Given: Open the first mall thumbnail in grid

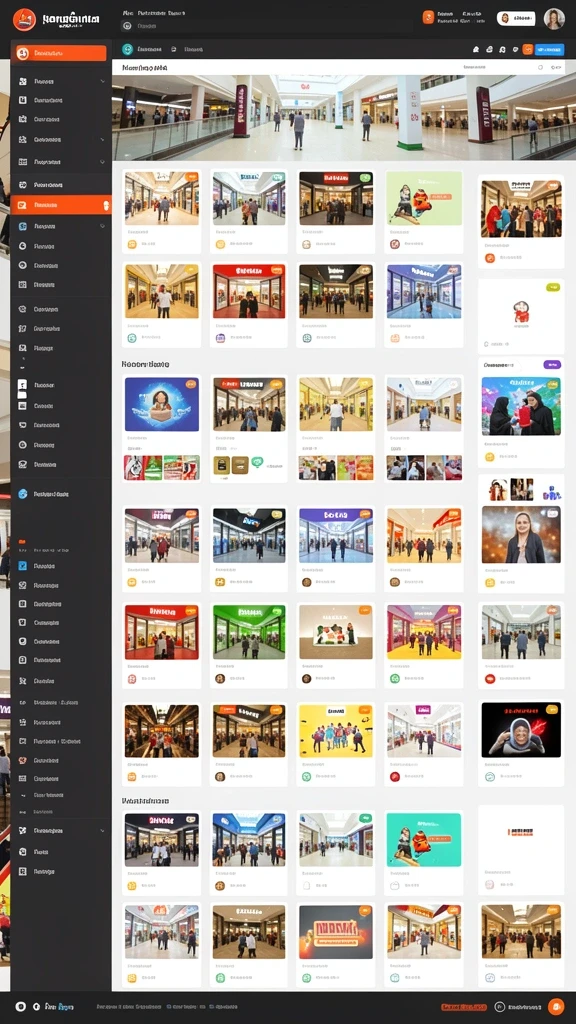Looking at the screenshot, I should coord(161,199).
